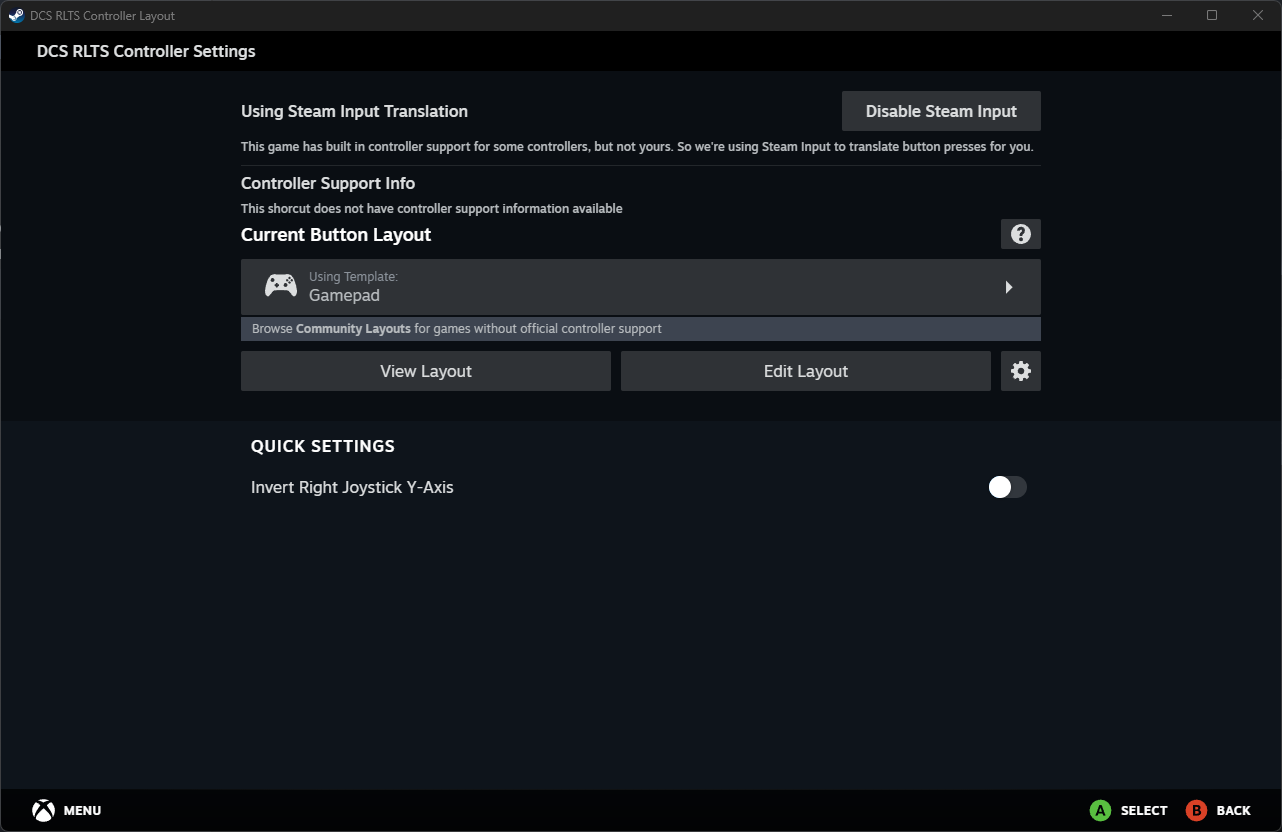Viewport: 1282px width, 832px height.
Task: Open layout options gear icon
Action: (x=1020, y=371)
